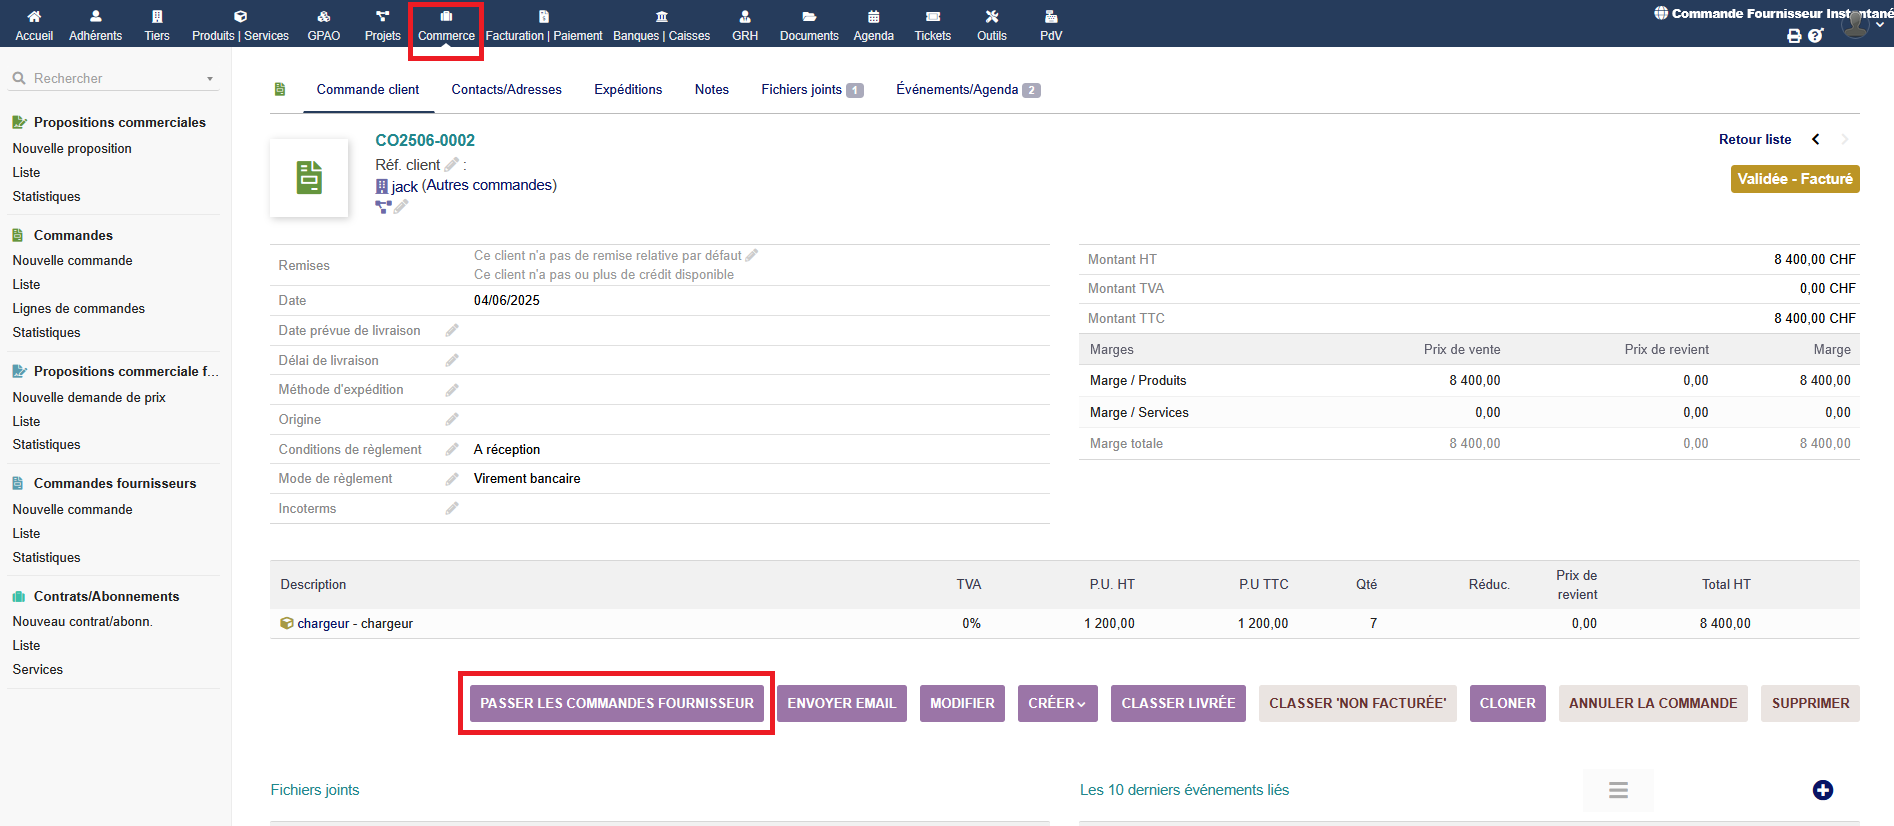This screenshot has width=1894, height=826.
Task: Expand the CRÉER dropdown button
Action: 1057,703
